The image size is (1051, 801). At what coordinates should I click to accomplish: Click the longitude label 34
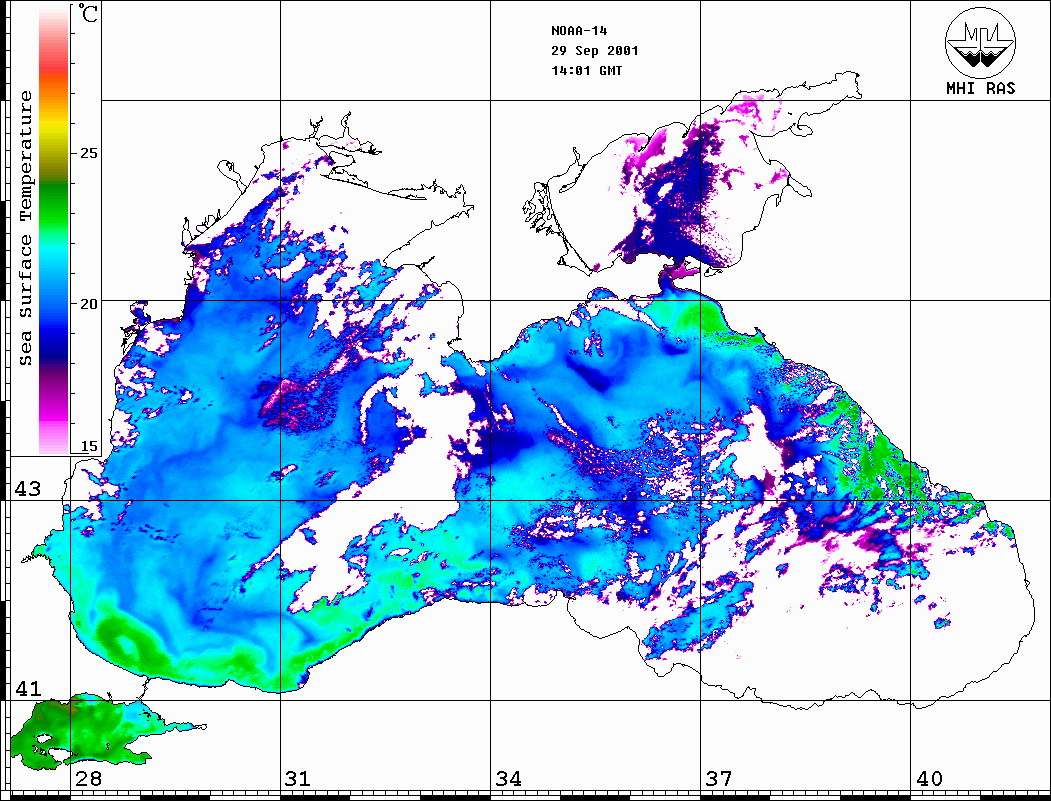508,778
